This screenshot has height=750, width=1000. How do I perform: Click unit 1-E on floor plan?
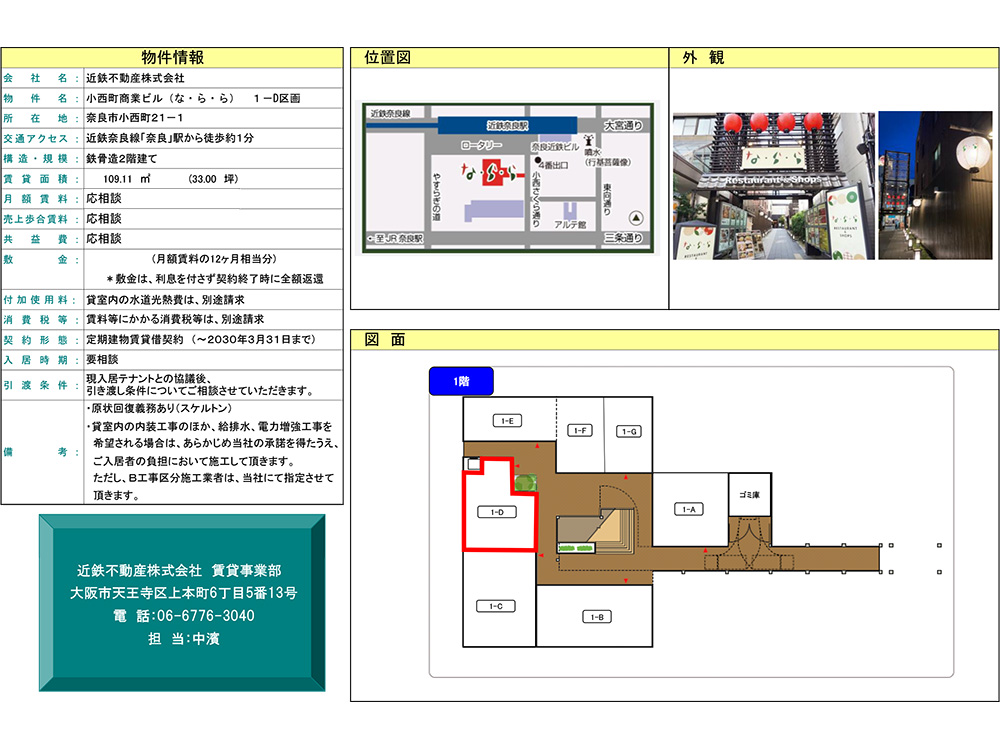507,421
